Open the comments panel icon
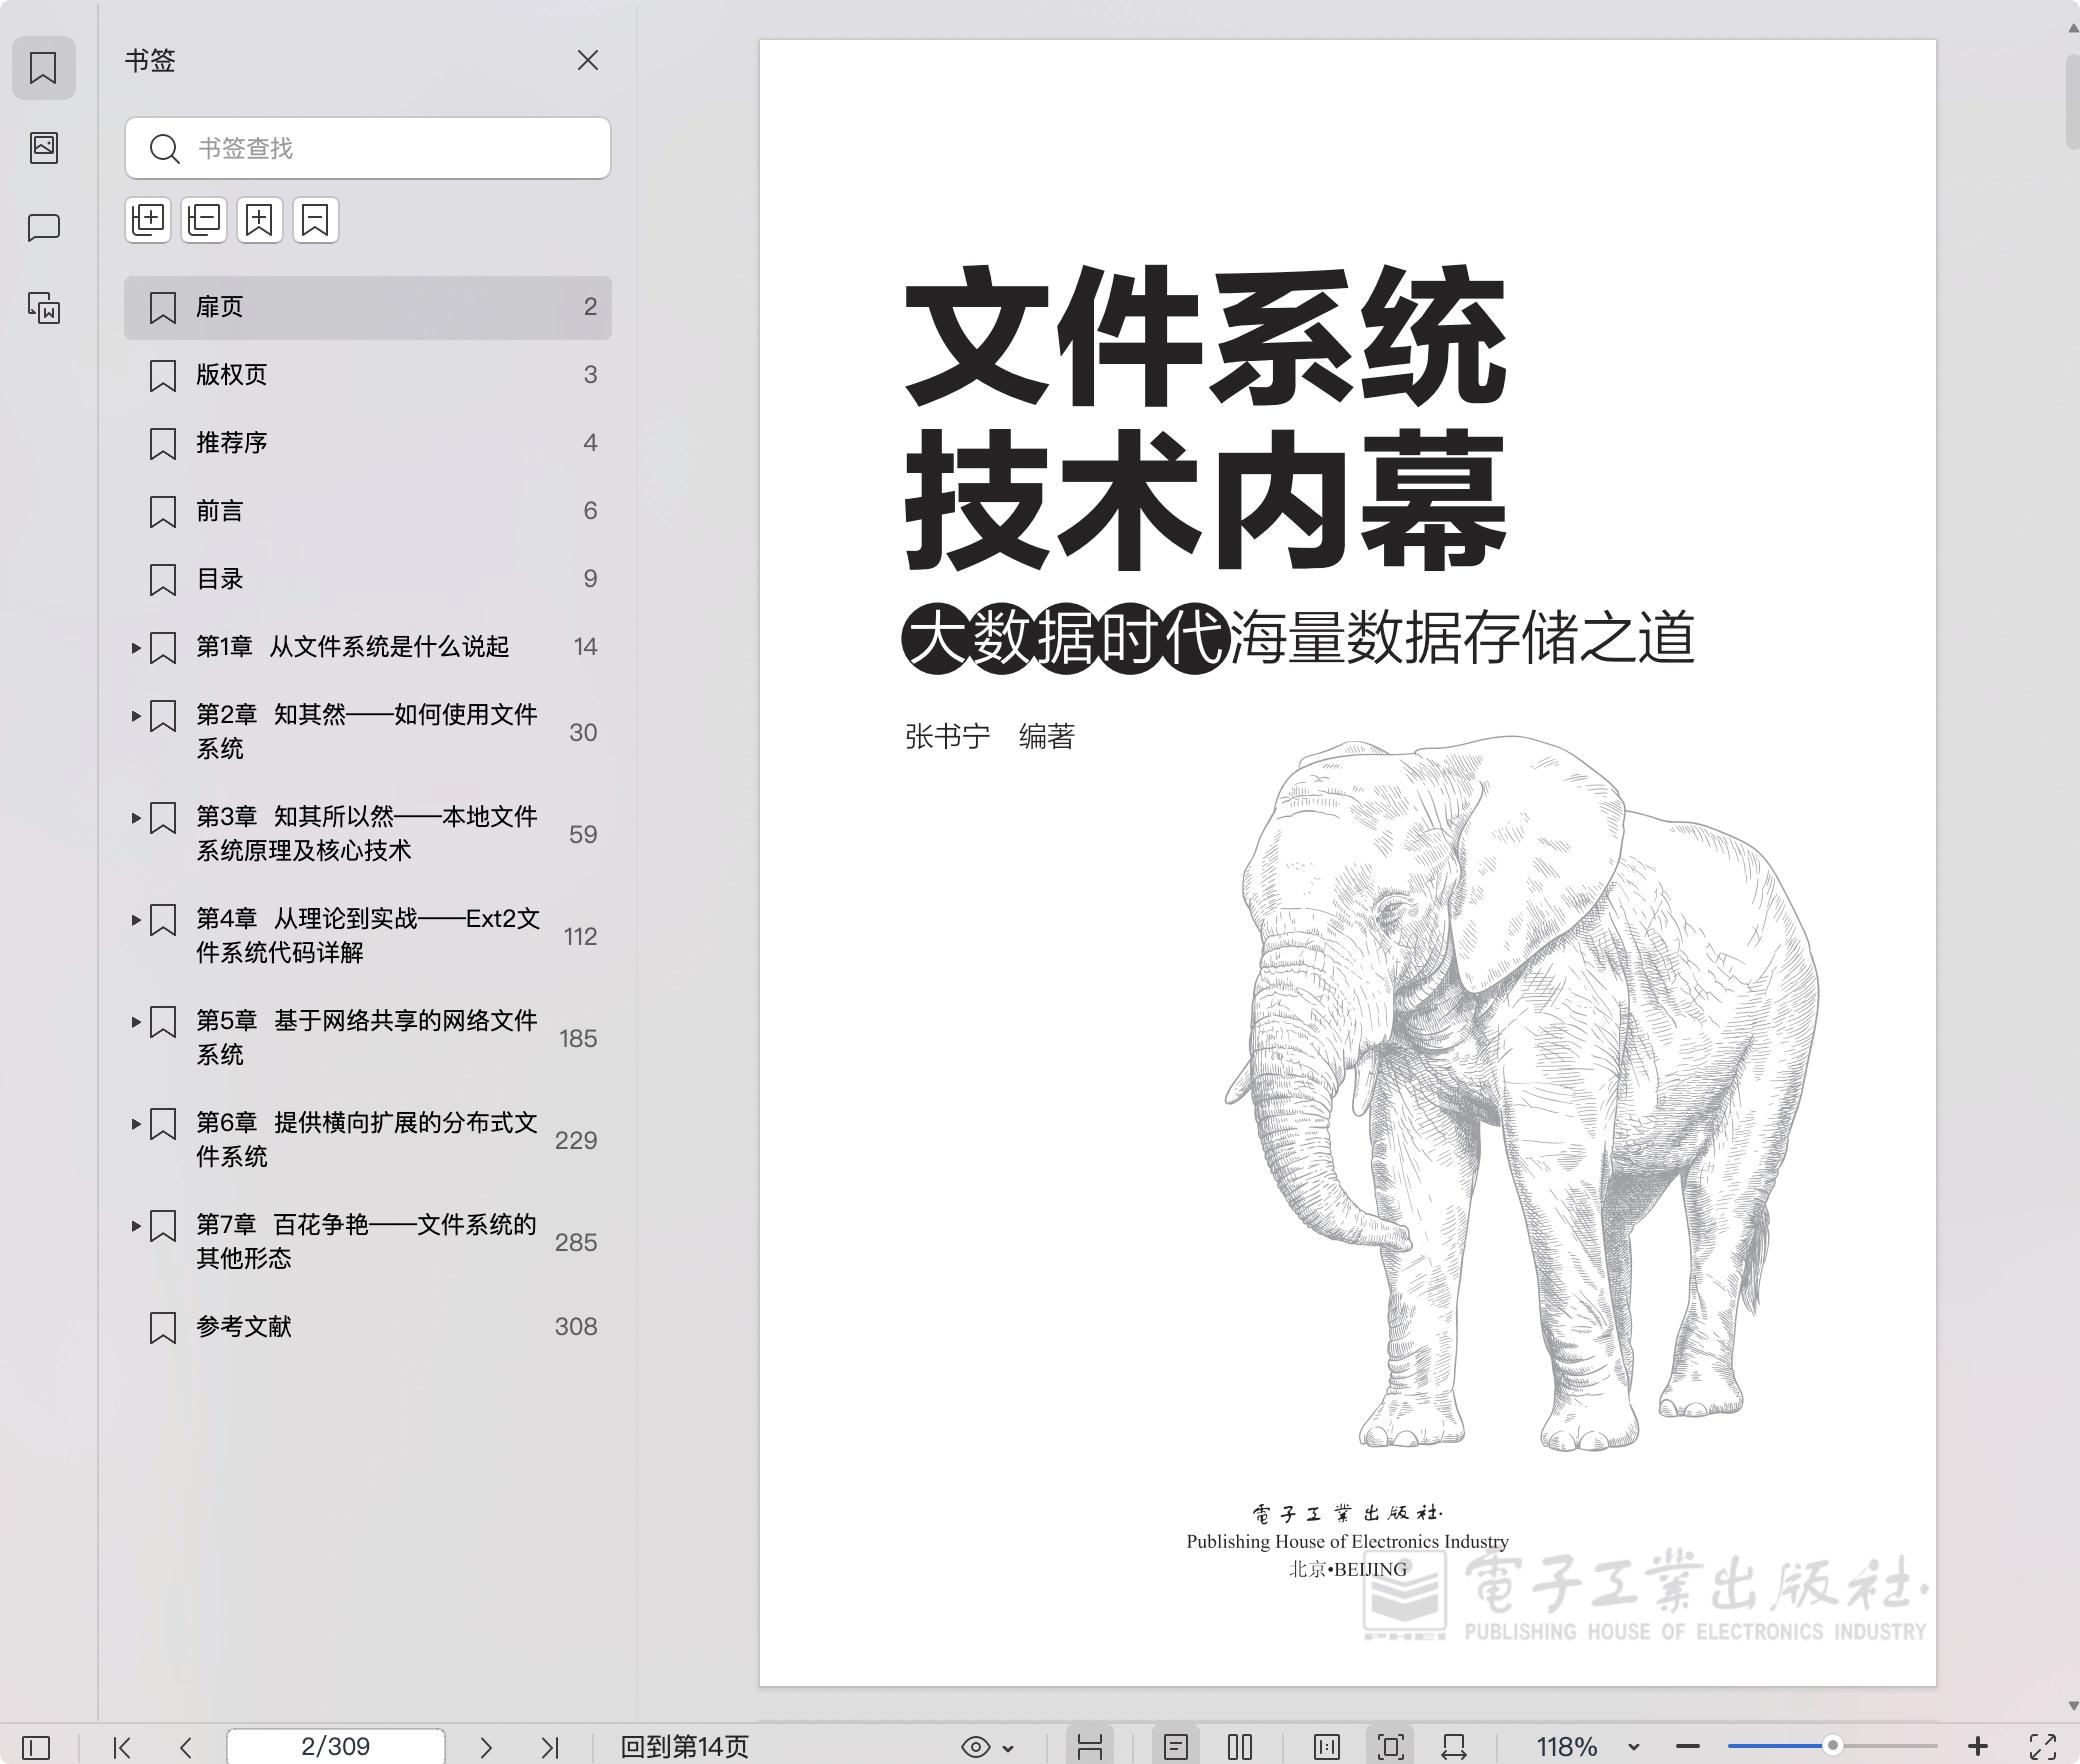 pos(43,228)
